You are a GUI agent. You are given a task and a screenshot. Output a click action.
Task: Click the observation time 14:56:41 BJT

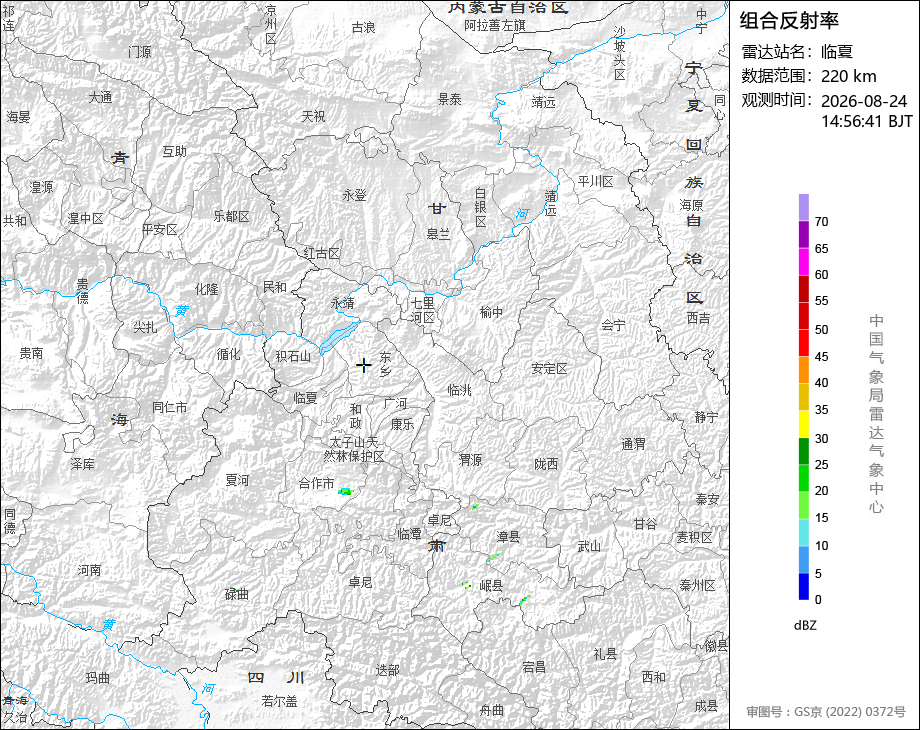[867, 121]
